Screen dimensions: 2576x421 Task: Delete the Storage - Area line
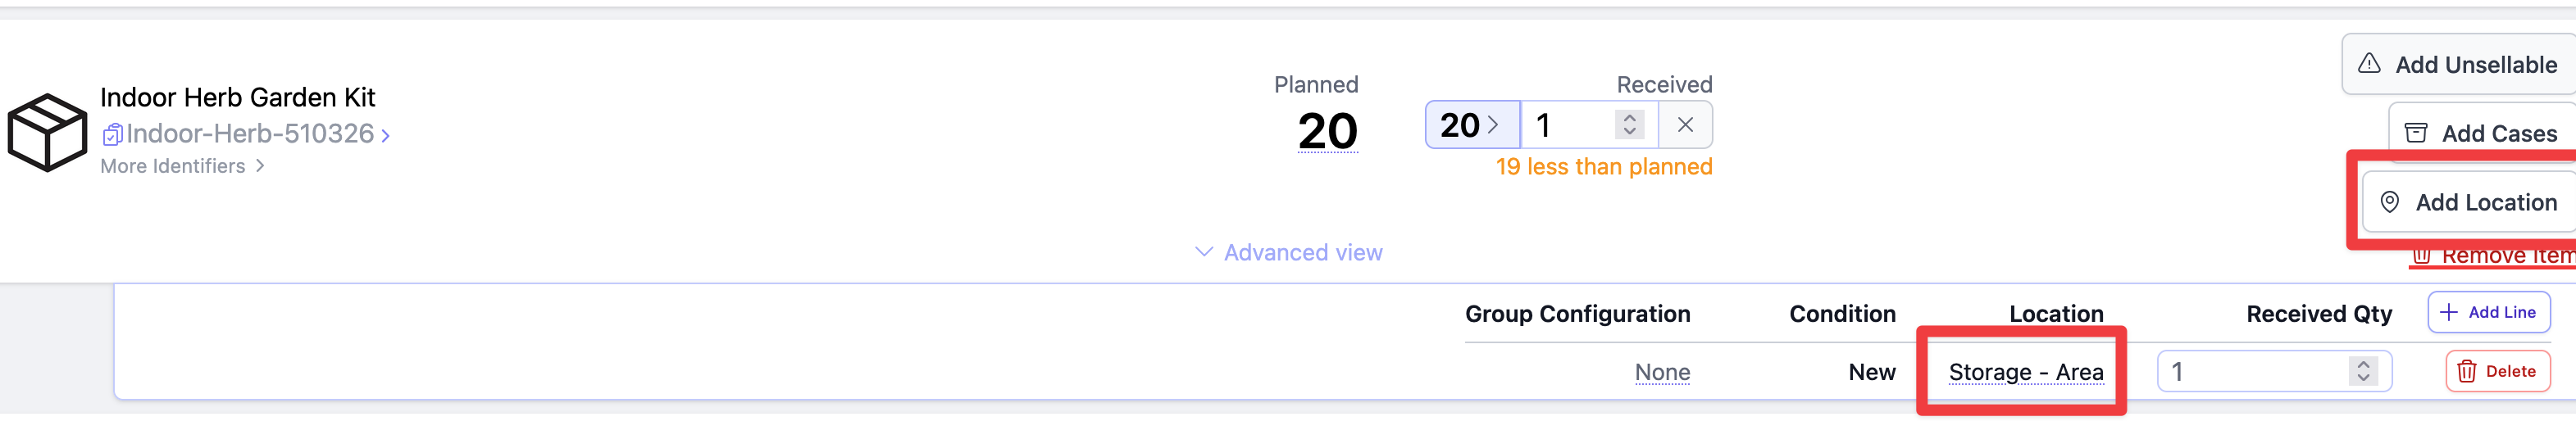tap(2497, 371)
